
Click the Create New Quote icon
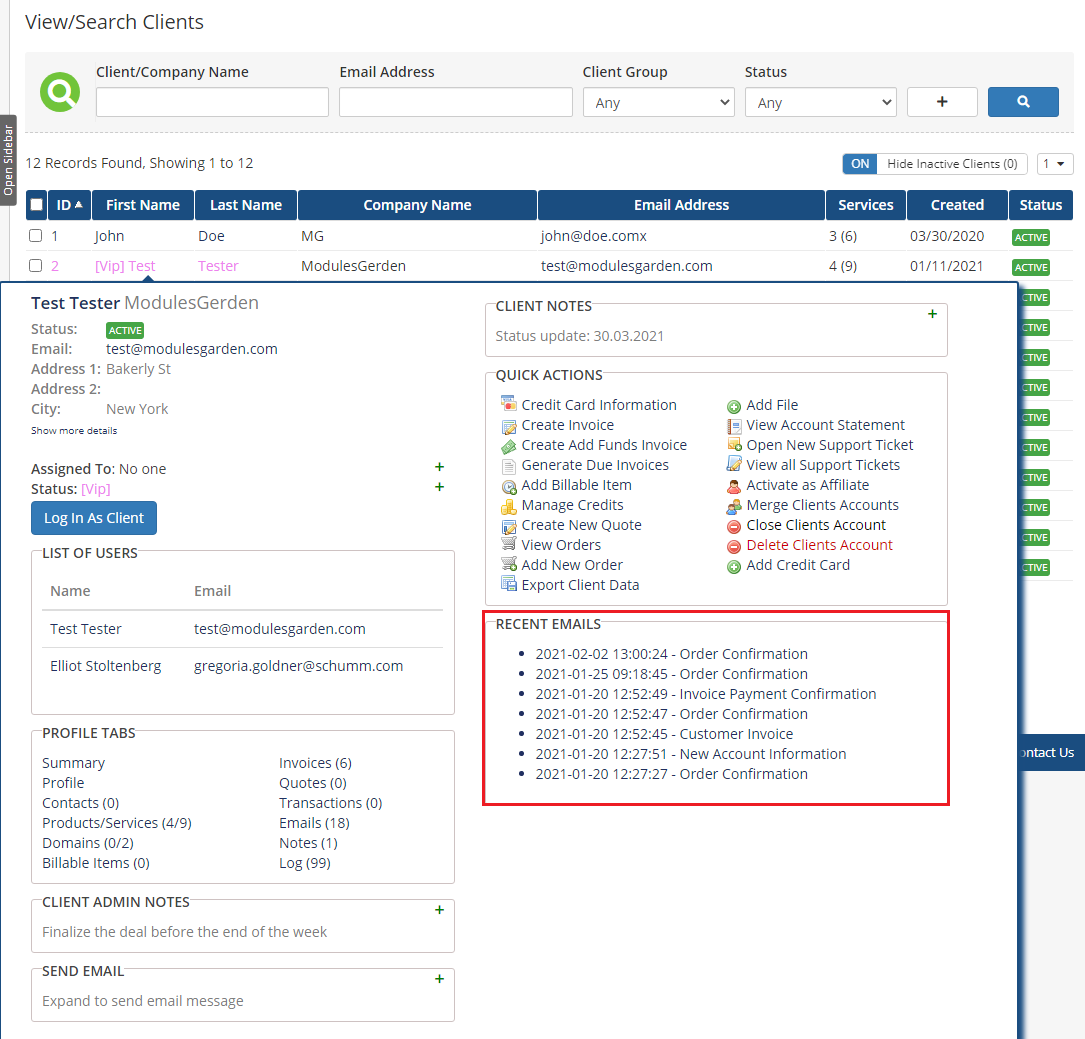(x=509, y=526)
